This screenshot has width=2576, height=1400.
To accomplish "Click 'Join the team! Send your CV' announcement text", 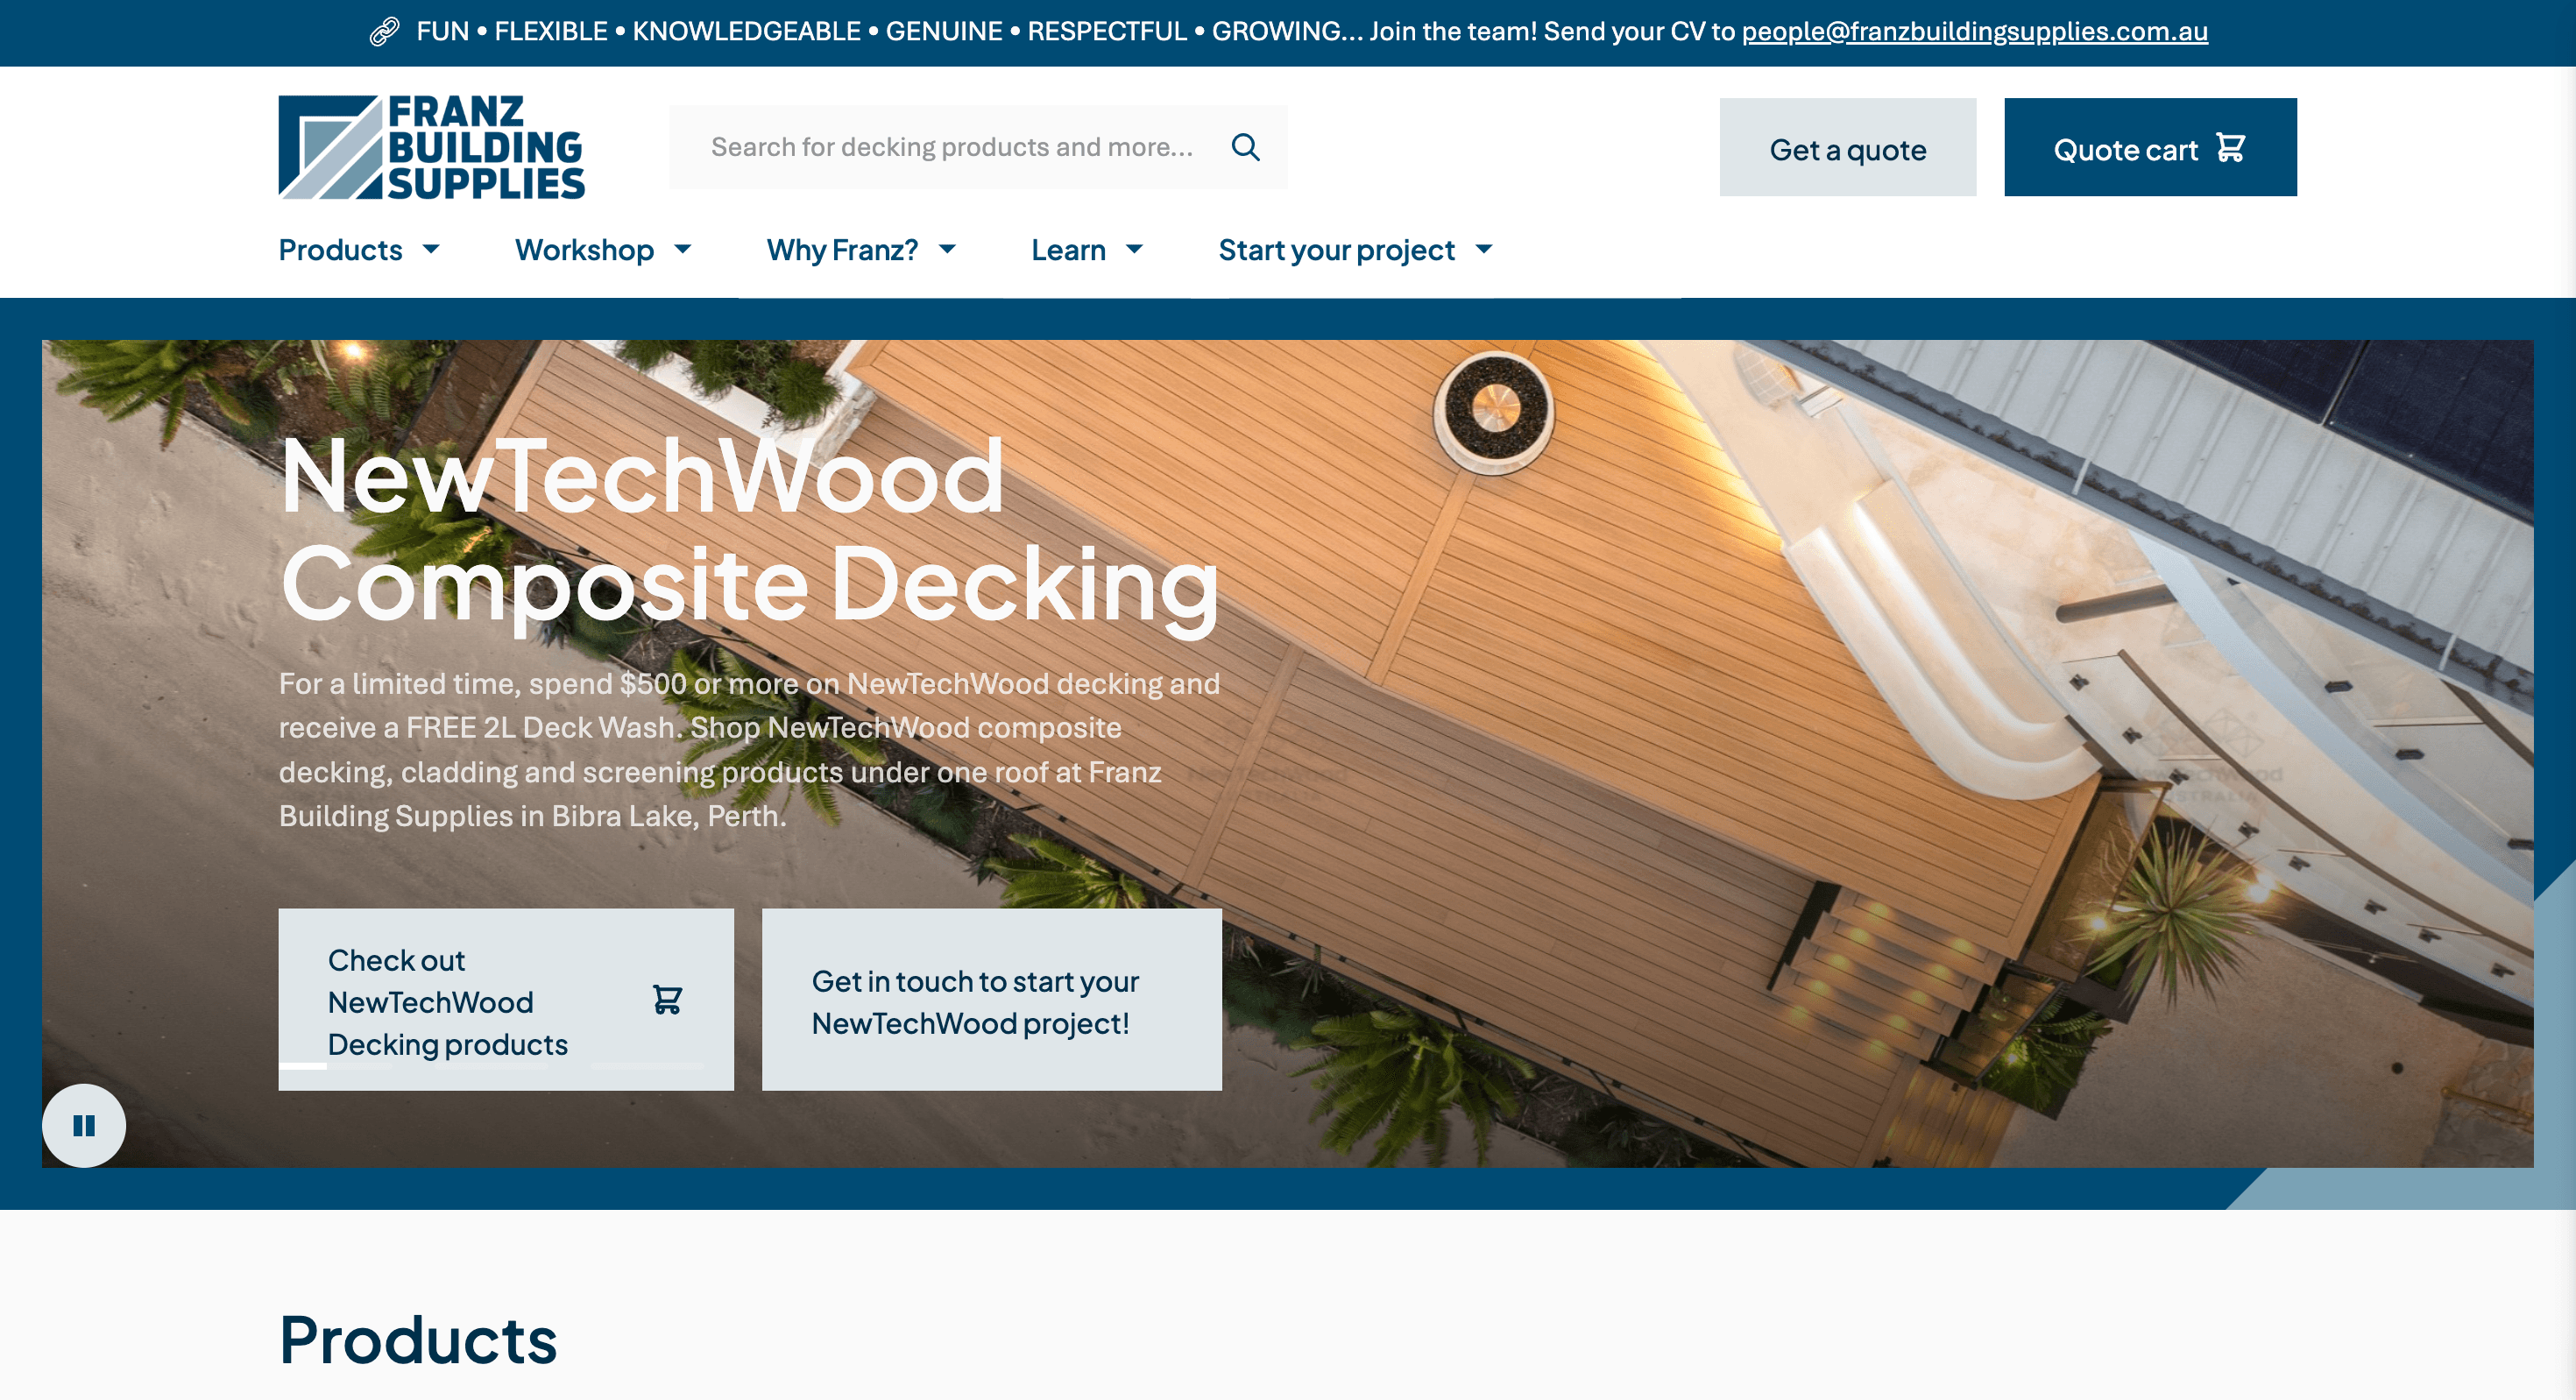I will tap(1552, 31).
